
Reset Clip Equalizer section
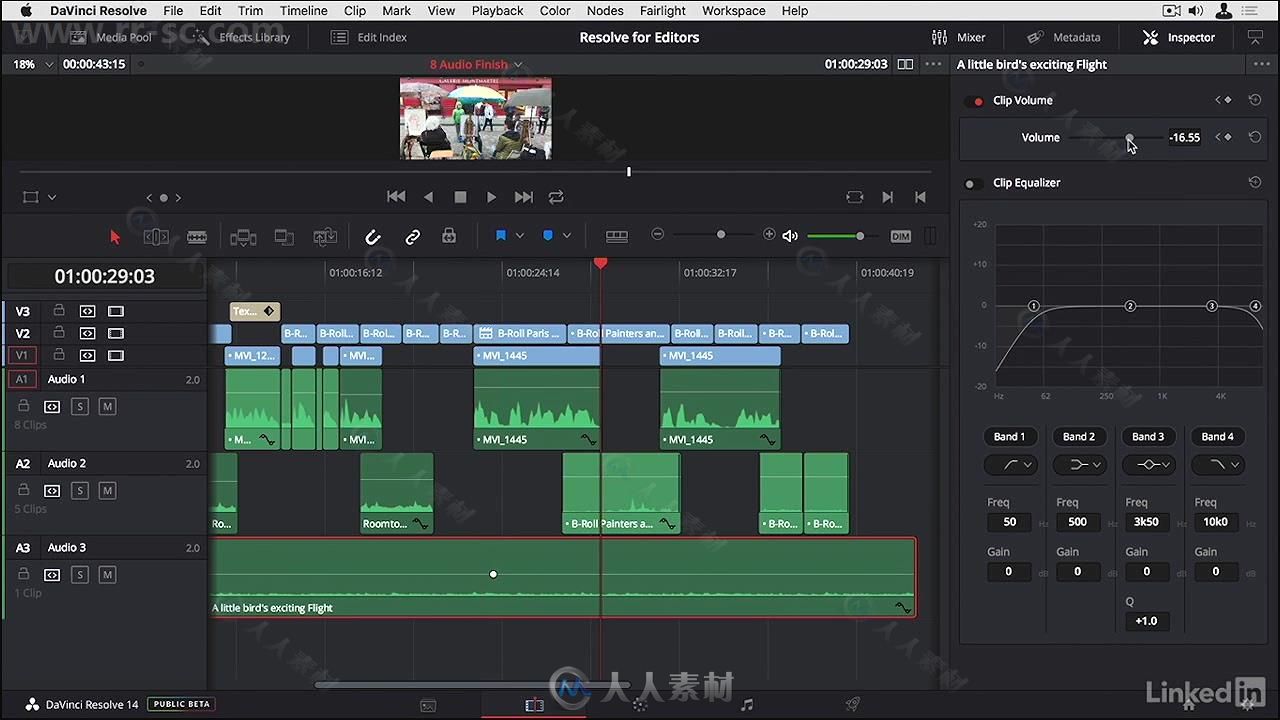[x=1254, y=182]
